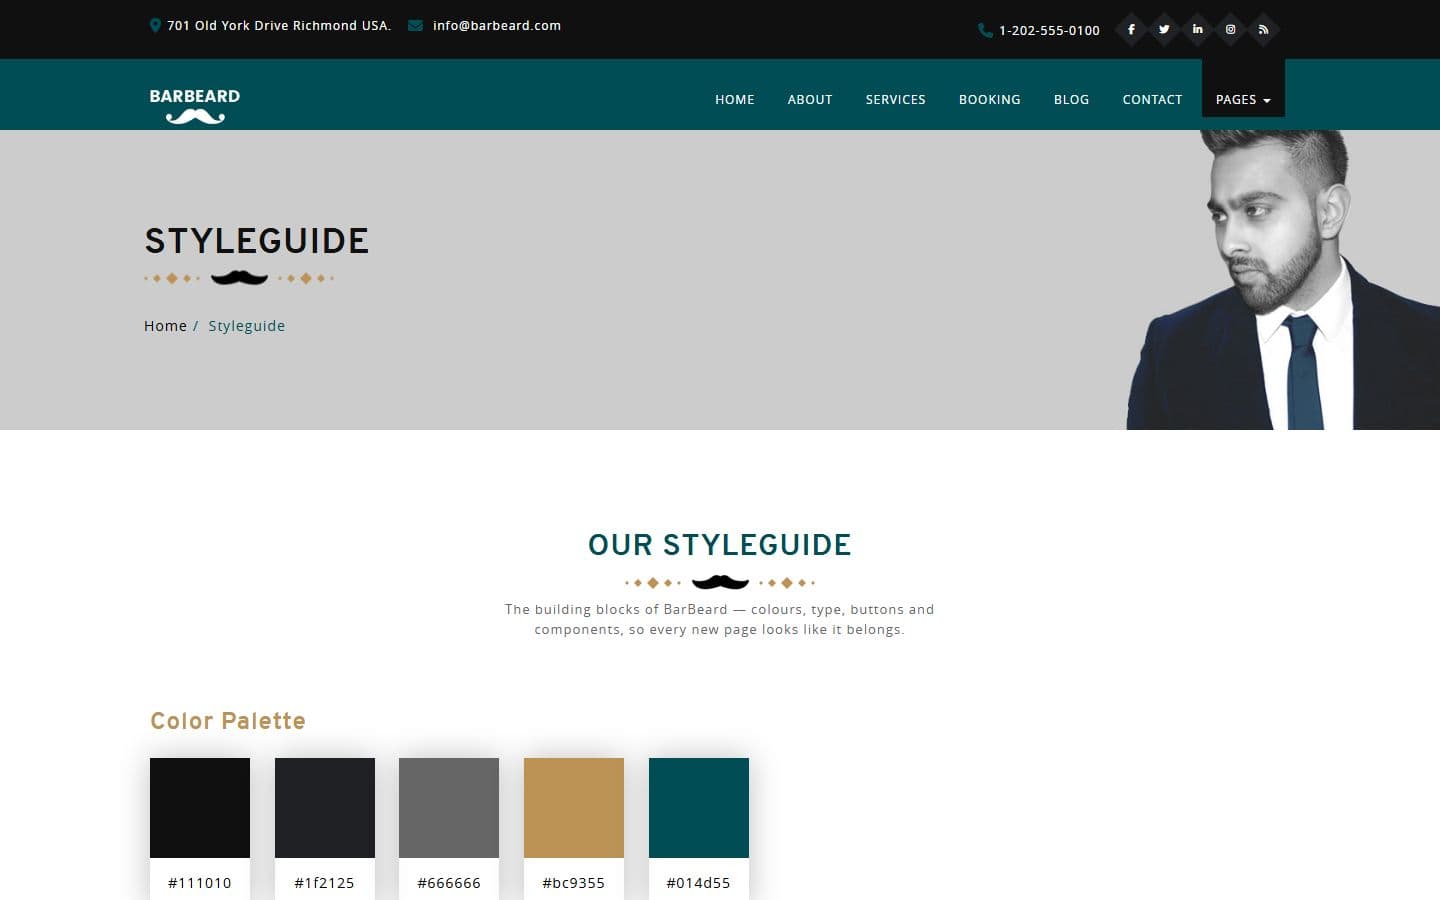Open the Booking nav item
Viewport: 1440px width, 900px height.
(990, 99)
